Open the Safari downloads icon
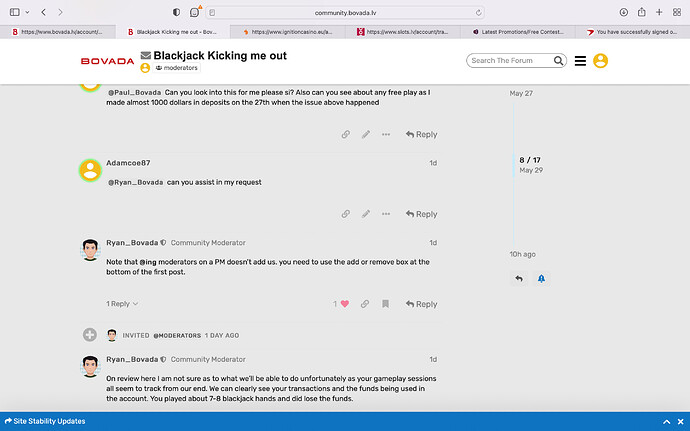Viewport: 690px width, 431px height. point(624,12)
